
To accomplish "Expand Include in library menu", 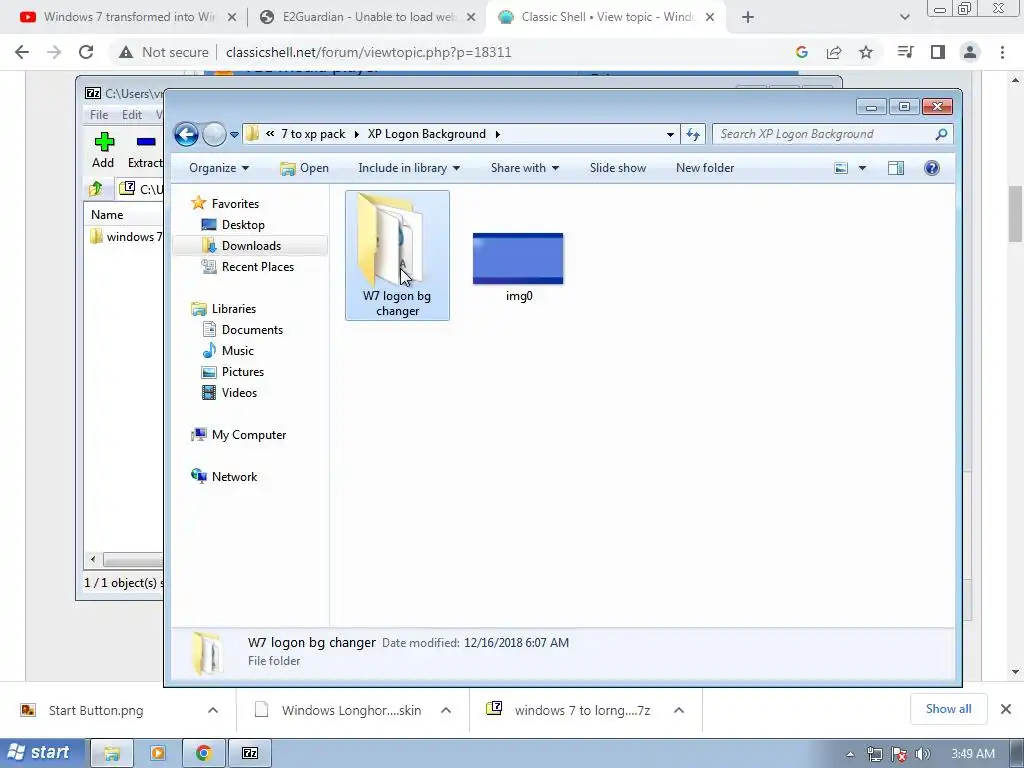I will (409, 168).
